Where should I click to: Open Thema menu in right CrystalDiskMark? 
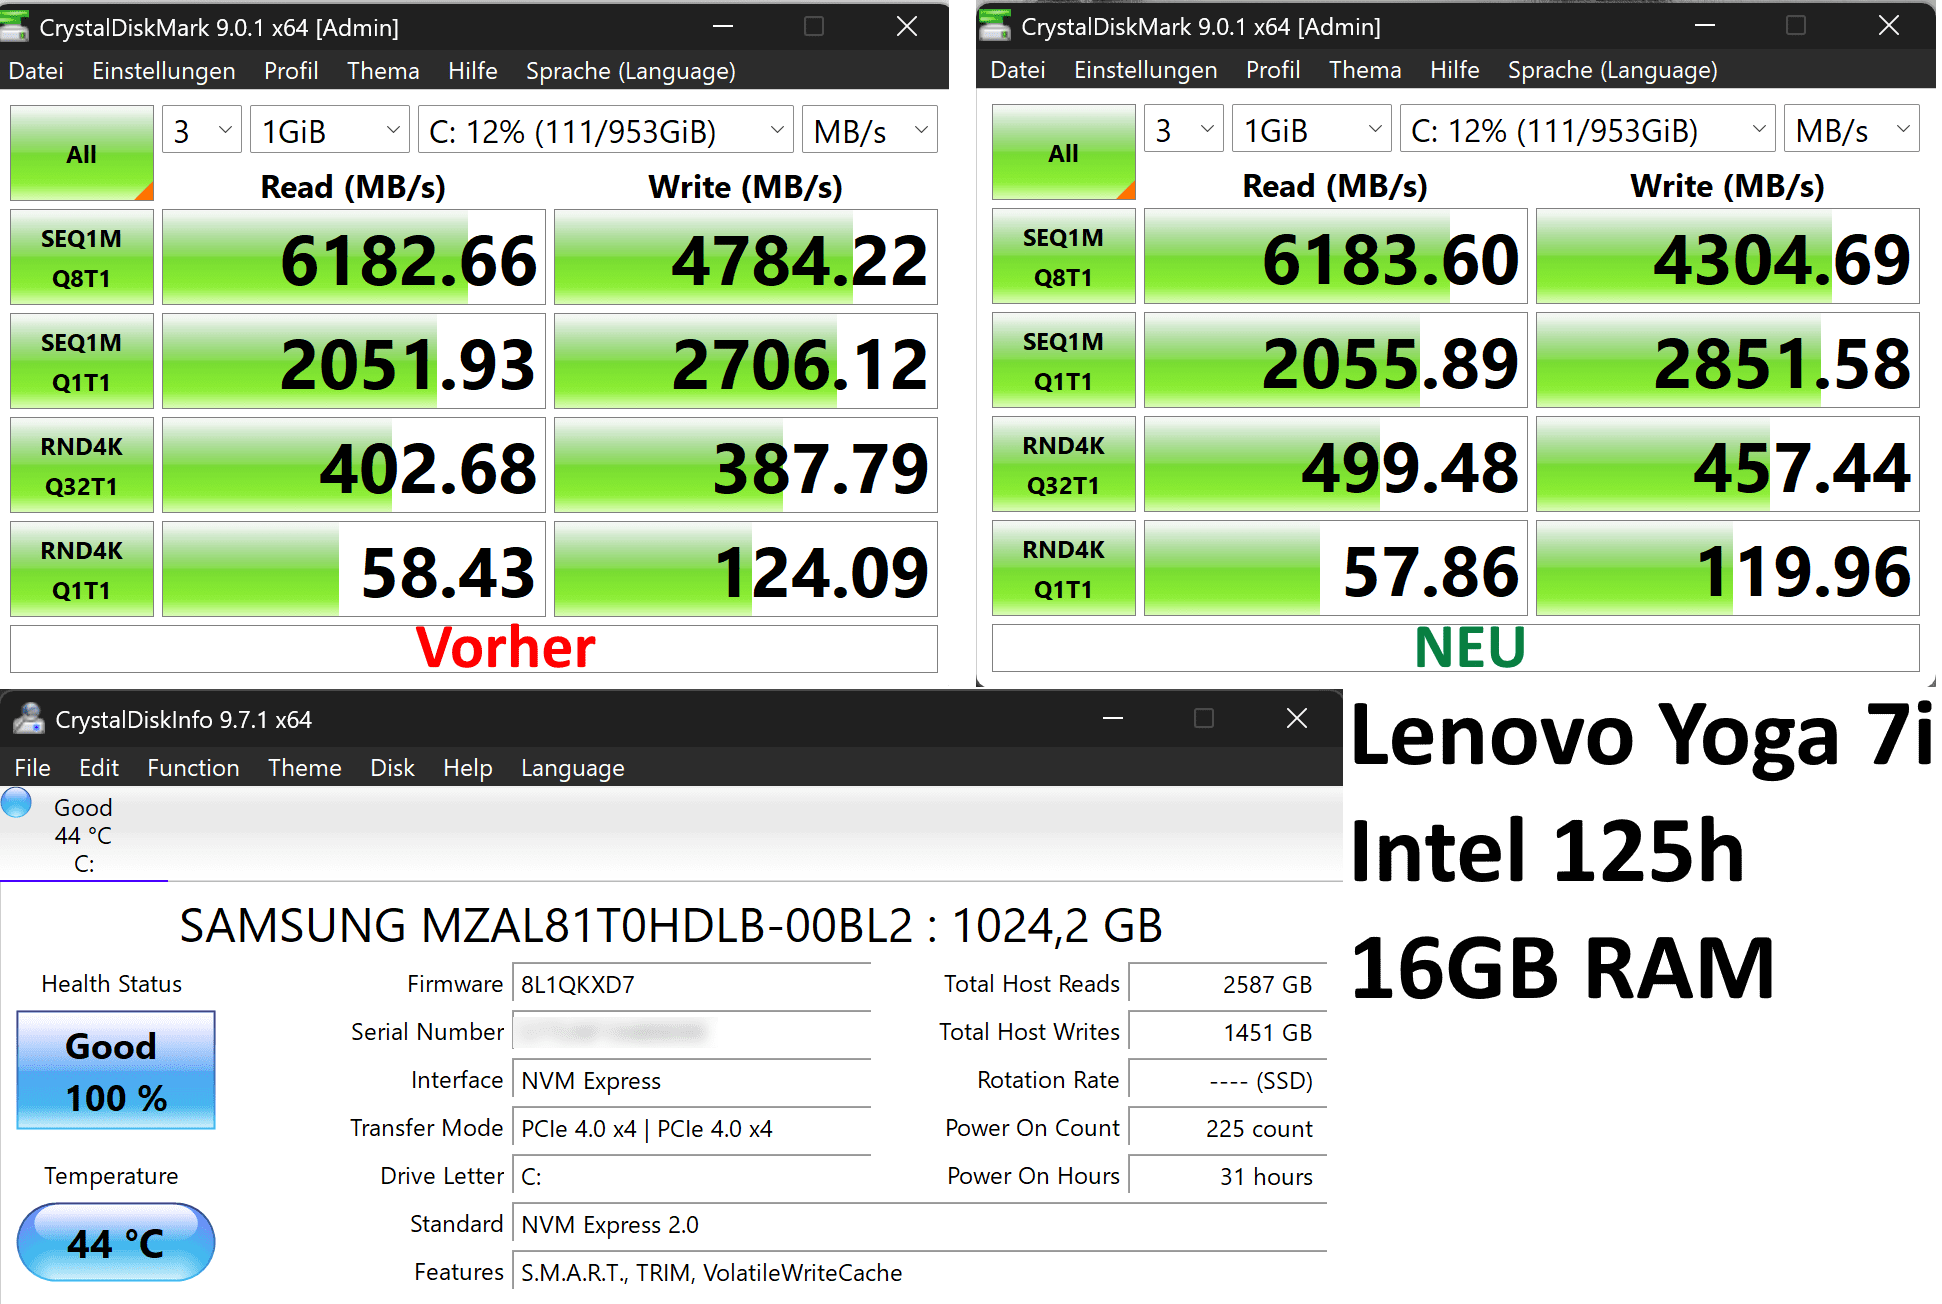[1364, 70]
